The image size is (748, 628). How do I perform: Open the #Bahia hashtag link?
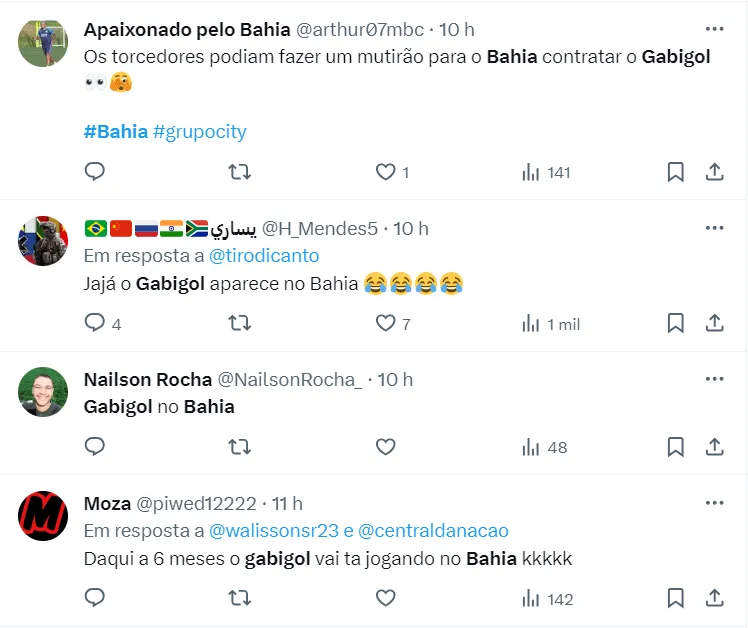coord(116,132)
